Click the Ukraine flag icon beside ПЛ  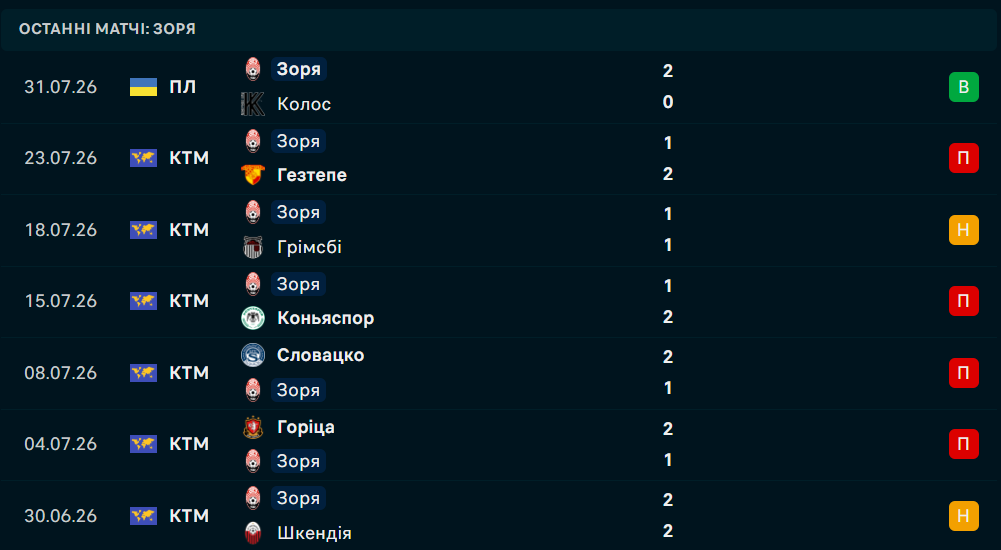144,87
